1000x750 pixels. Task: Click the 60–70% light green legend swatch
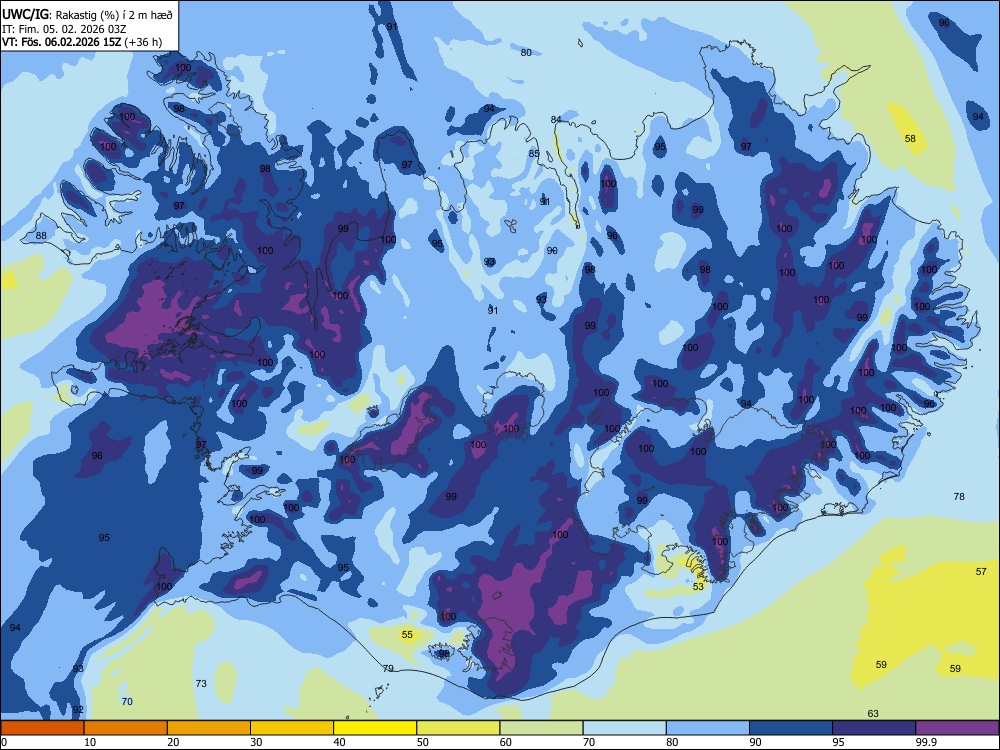[541, 728]
